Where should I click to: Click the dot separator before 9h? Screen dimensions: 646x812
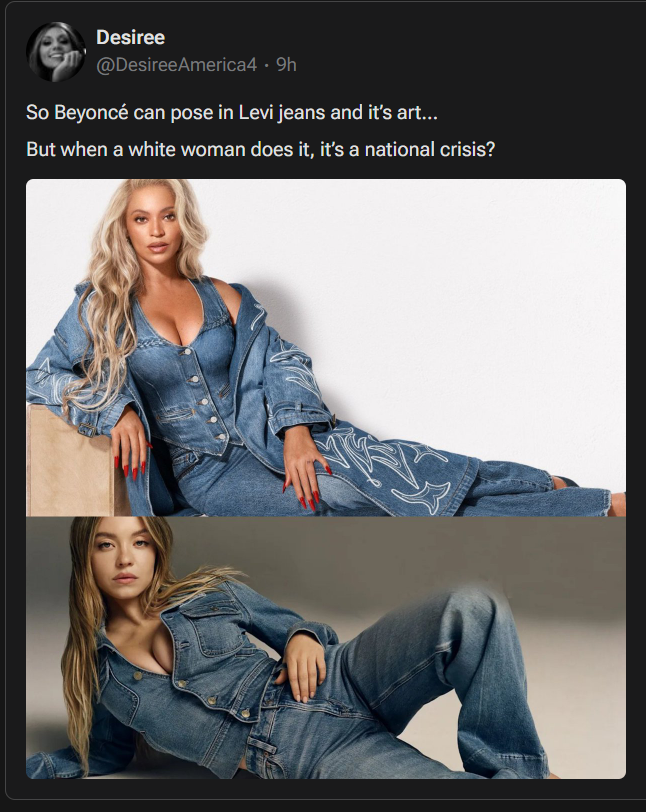pos(266,65)
